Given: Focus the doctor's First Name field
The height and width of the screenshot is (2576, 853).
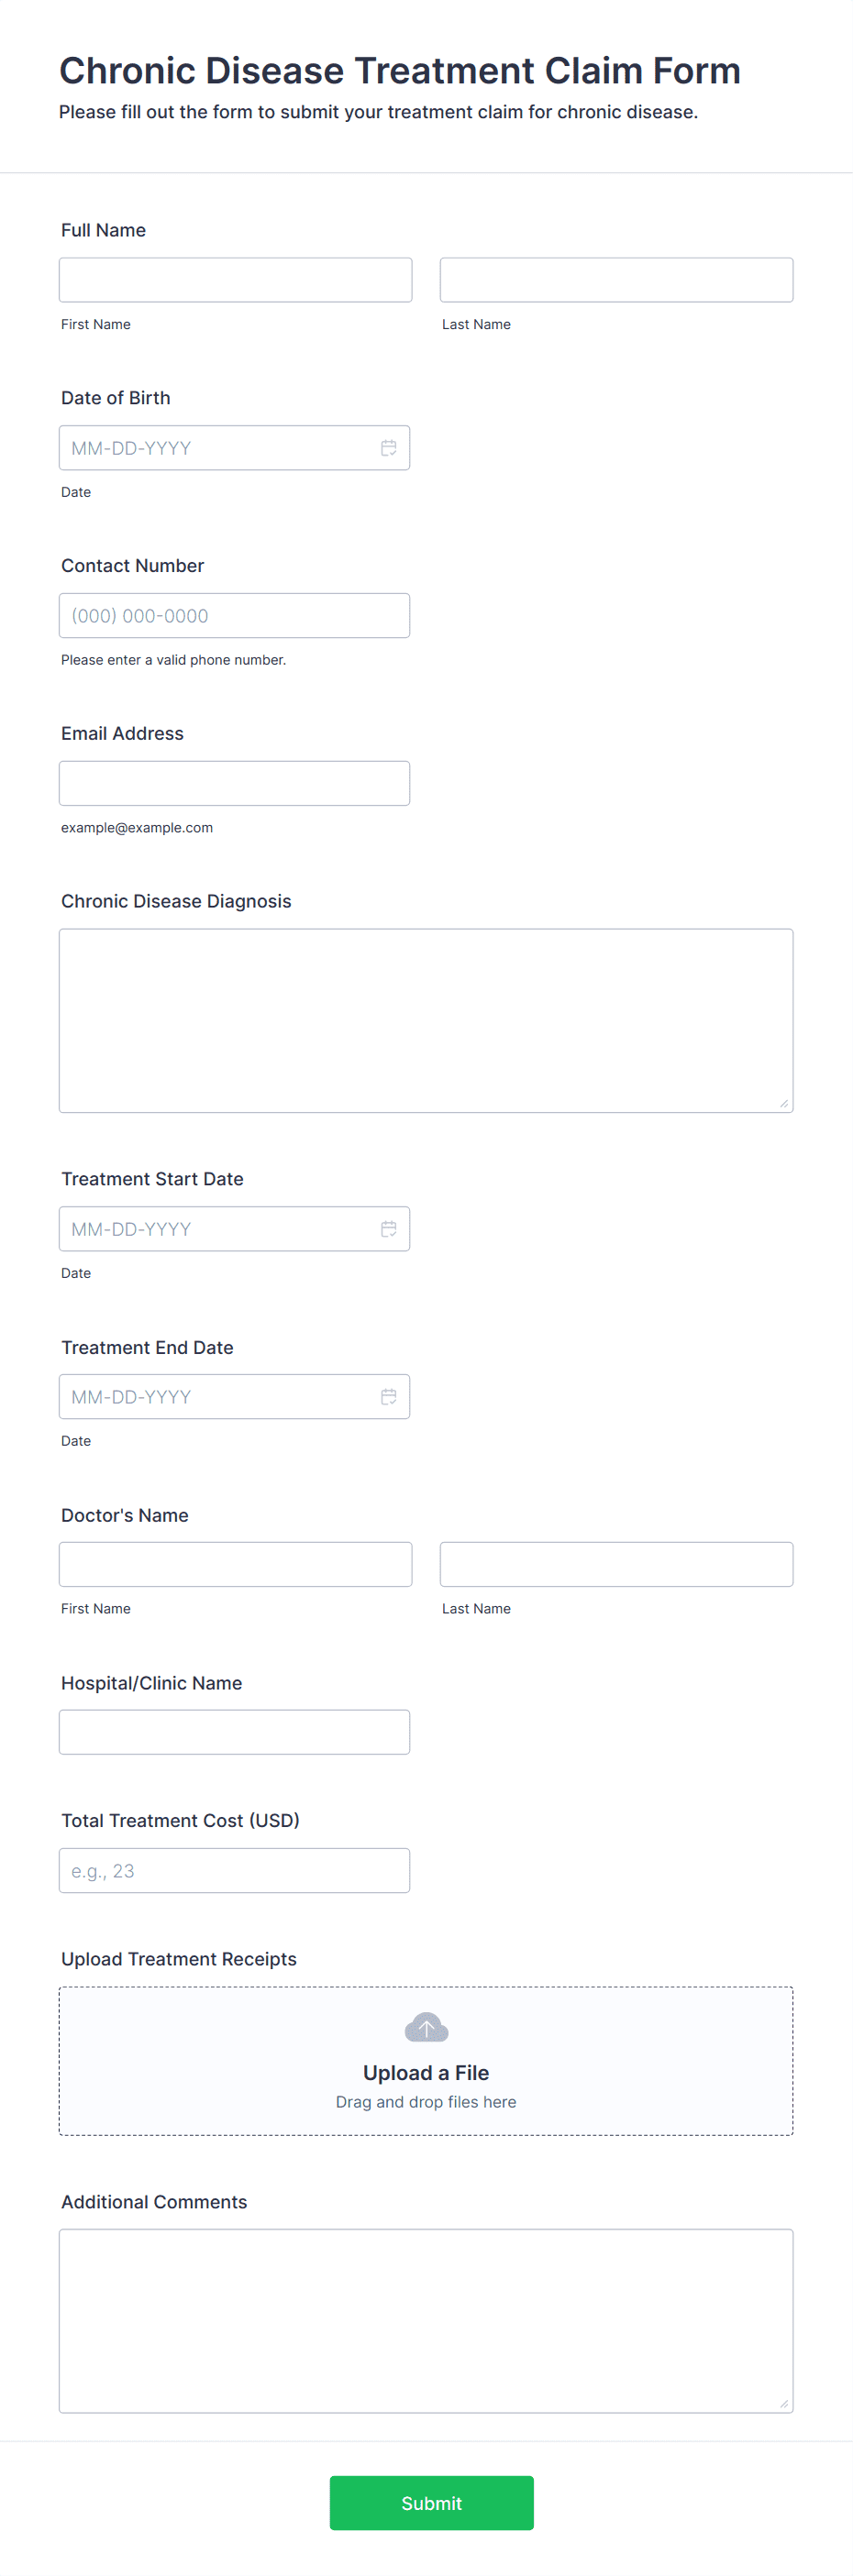Looking at the screenshot, I should (236, 1565).
